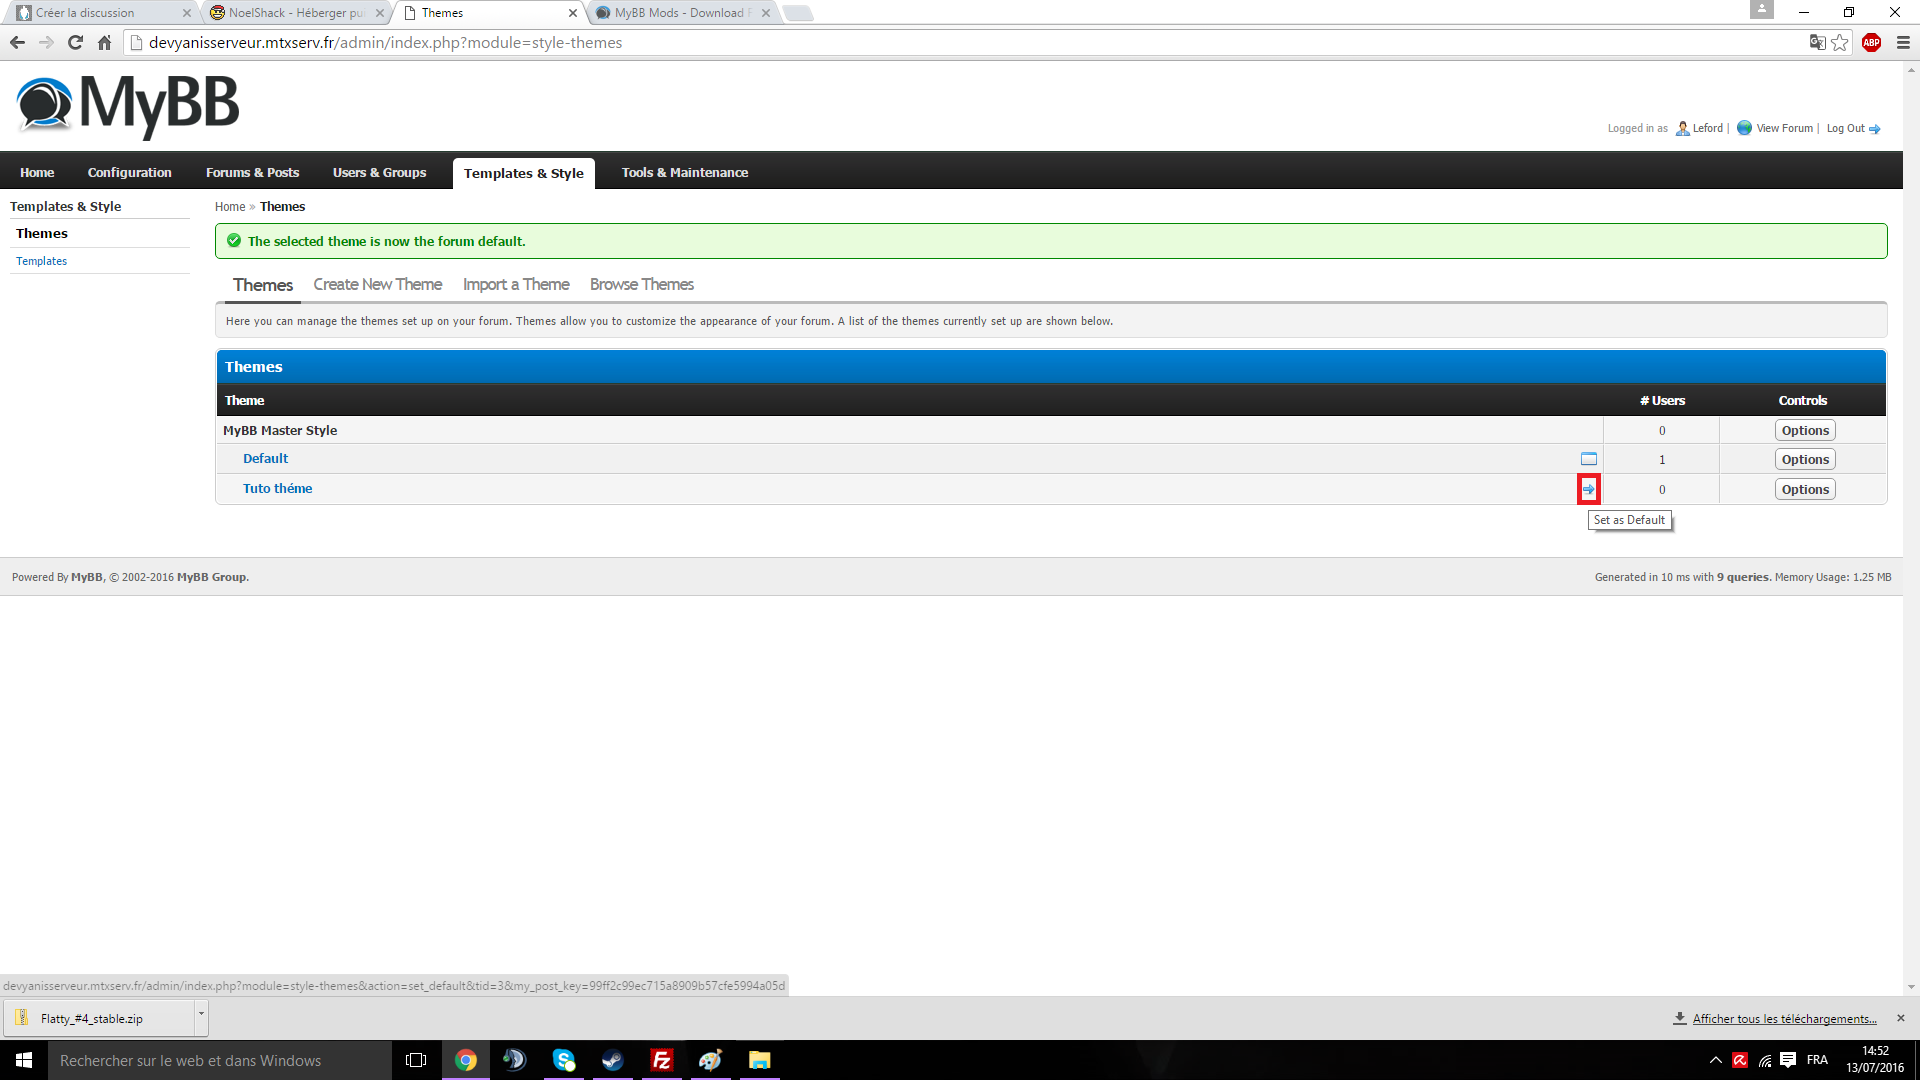Image resolution: width=1920 pixels, height=1080 pixels.
Task: Click Afficher tous les téléchargements link
Action: click(1784, 1019)
